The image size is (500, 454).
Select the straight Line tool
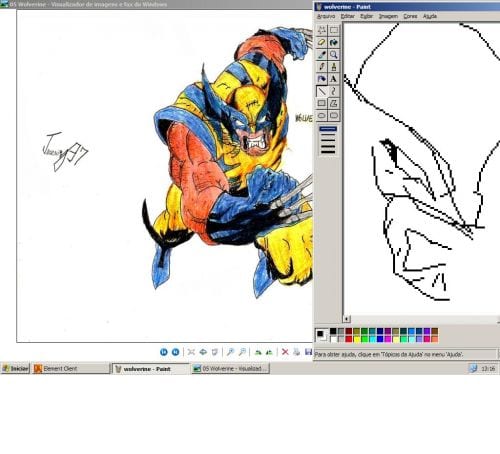(x=321, y=91)
